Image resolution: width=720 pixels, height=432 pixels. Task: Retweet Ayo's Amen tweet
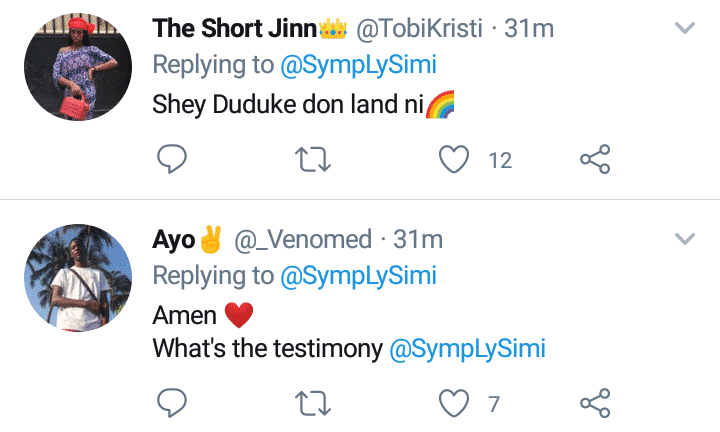pos(315,402)
